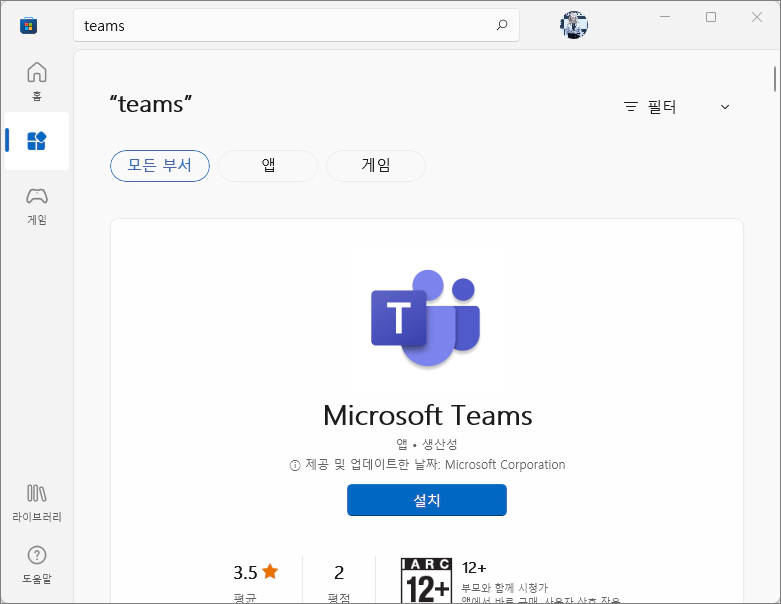Go to Home (홈) in sidebar
This screenshot has width=781, height=604.
click(37, 81)
